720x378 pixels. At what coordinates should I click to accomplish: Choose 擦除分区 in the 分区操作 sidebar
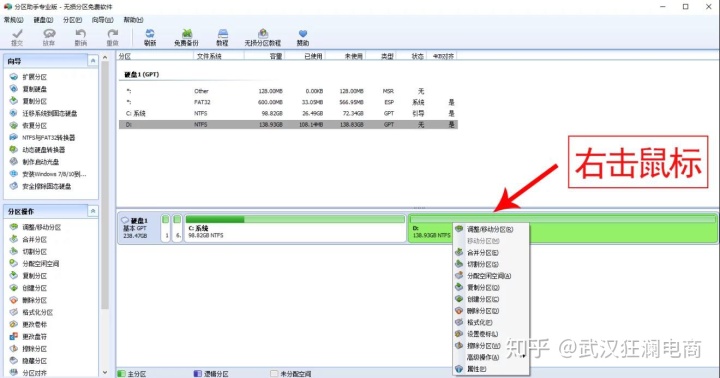28,349
